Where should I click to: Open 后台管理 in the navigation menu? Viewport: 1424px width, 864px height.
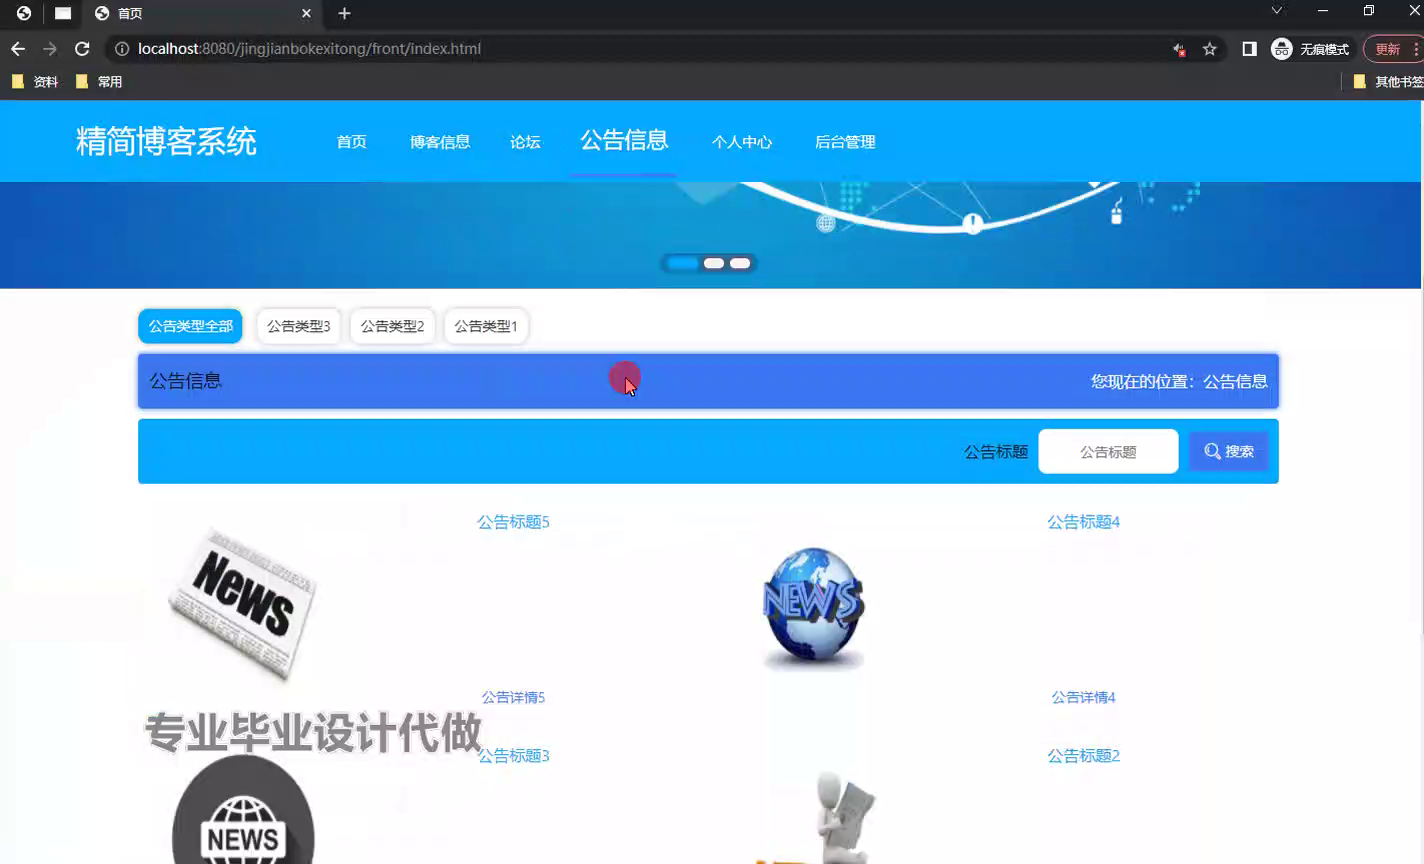845,142
